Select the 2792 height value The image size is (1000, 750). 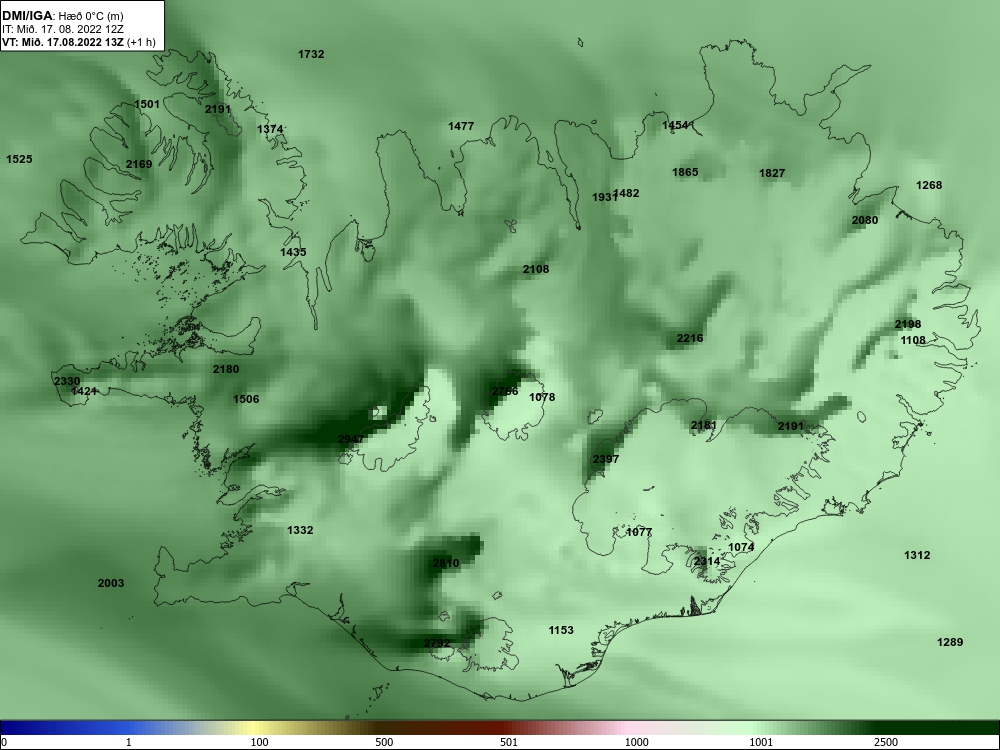(438, 643)
